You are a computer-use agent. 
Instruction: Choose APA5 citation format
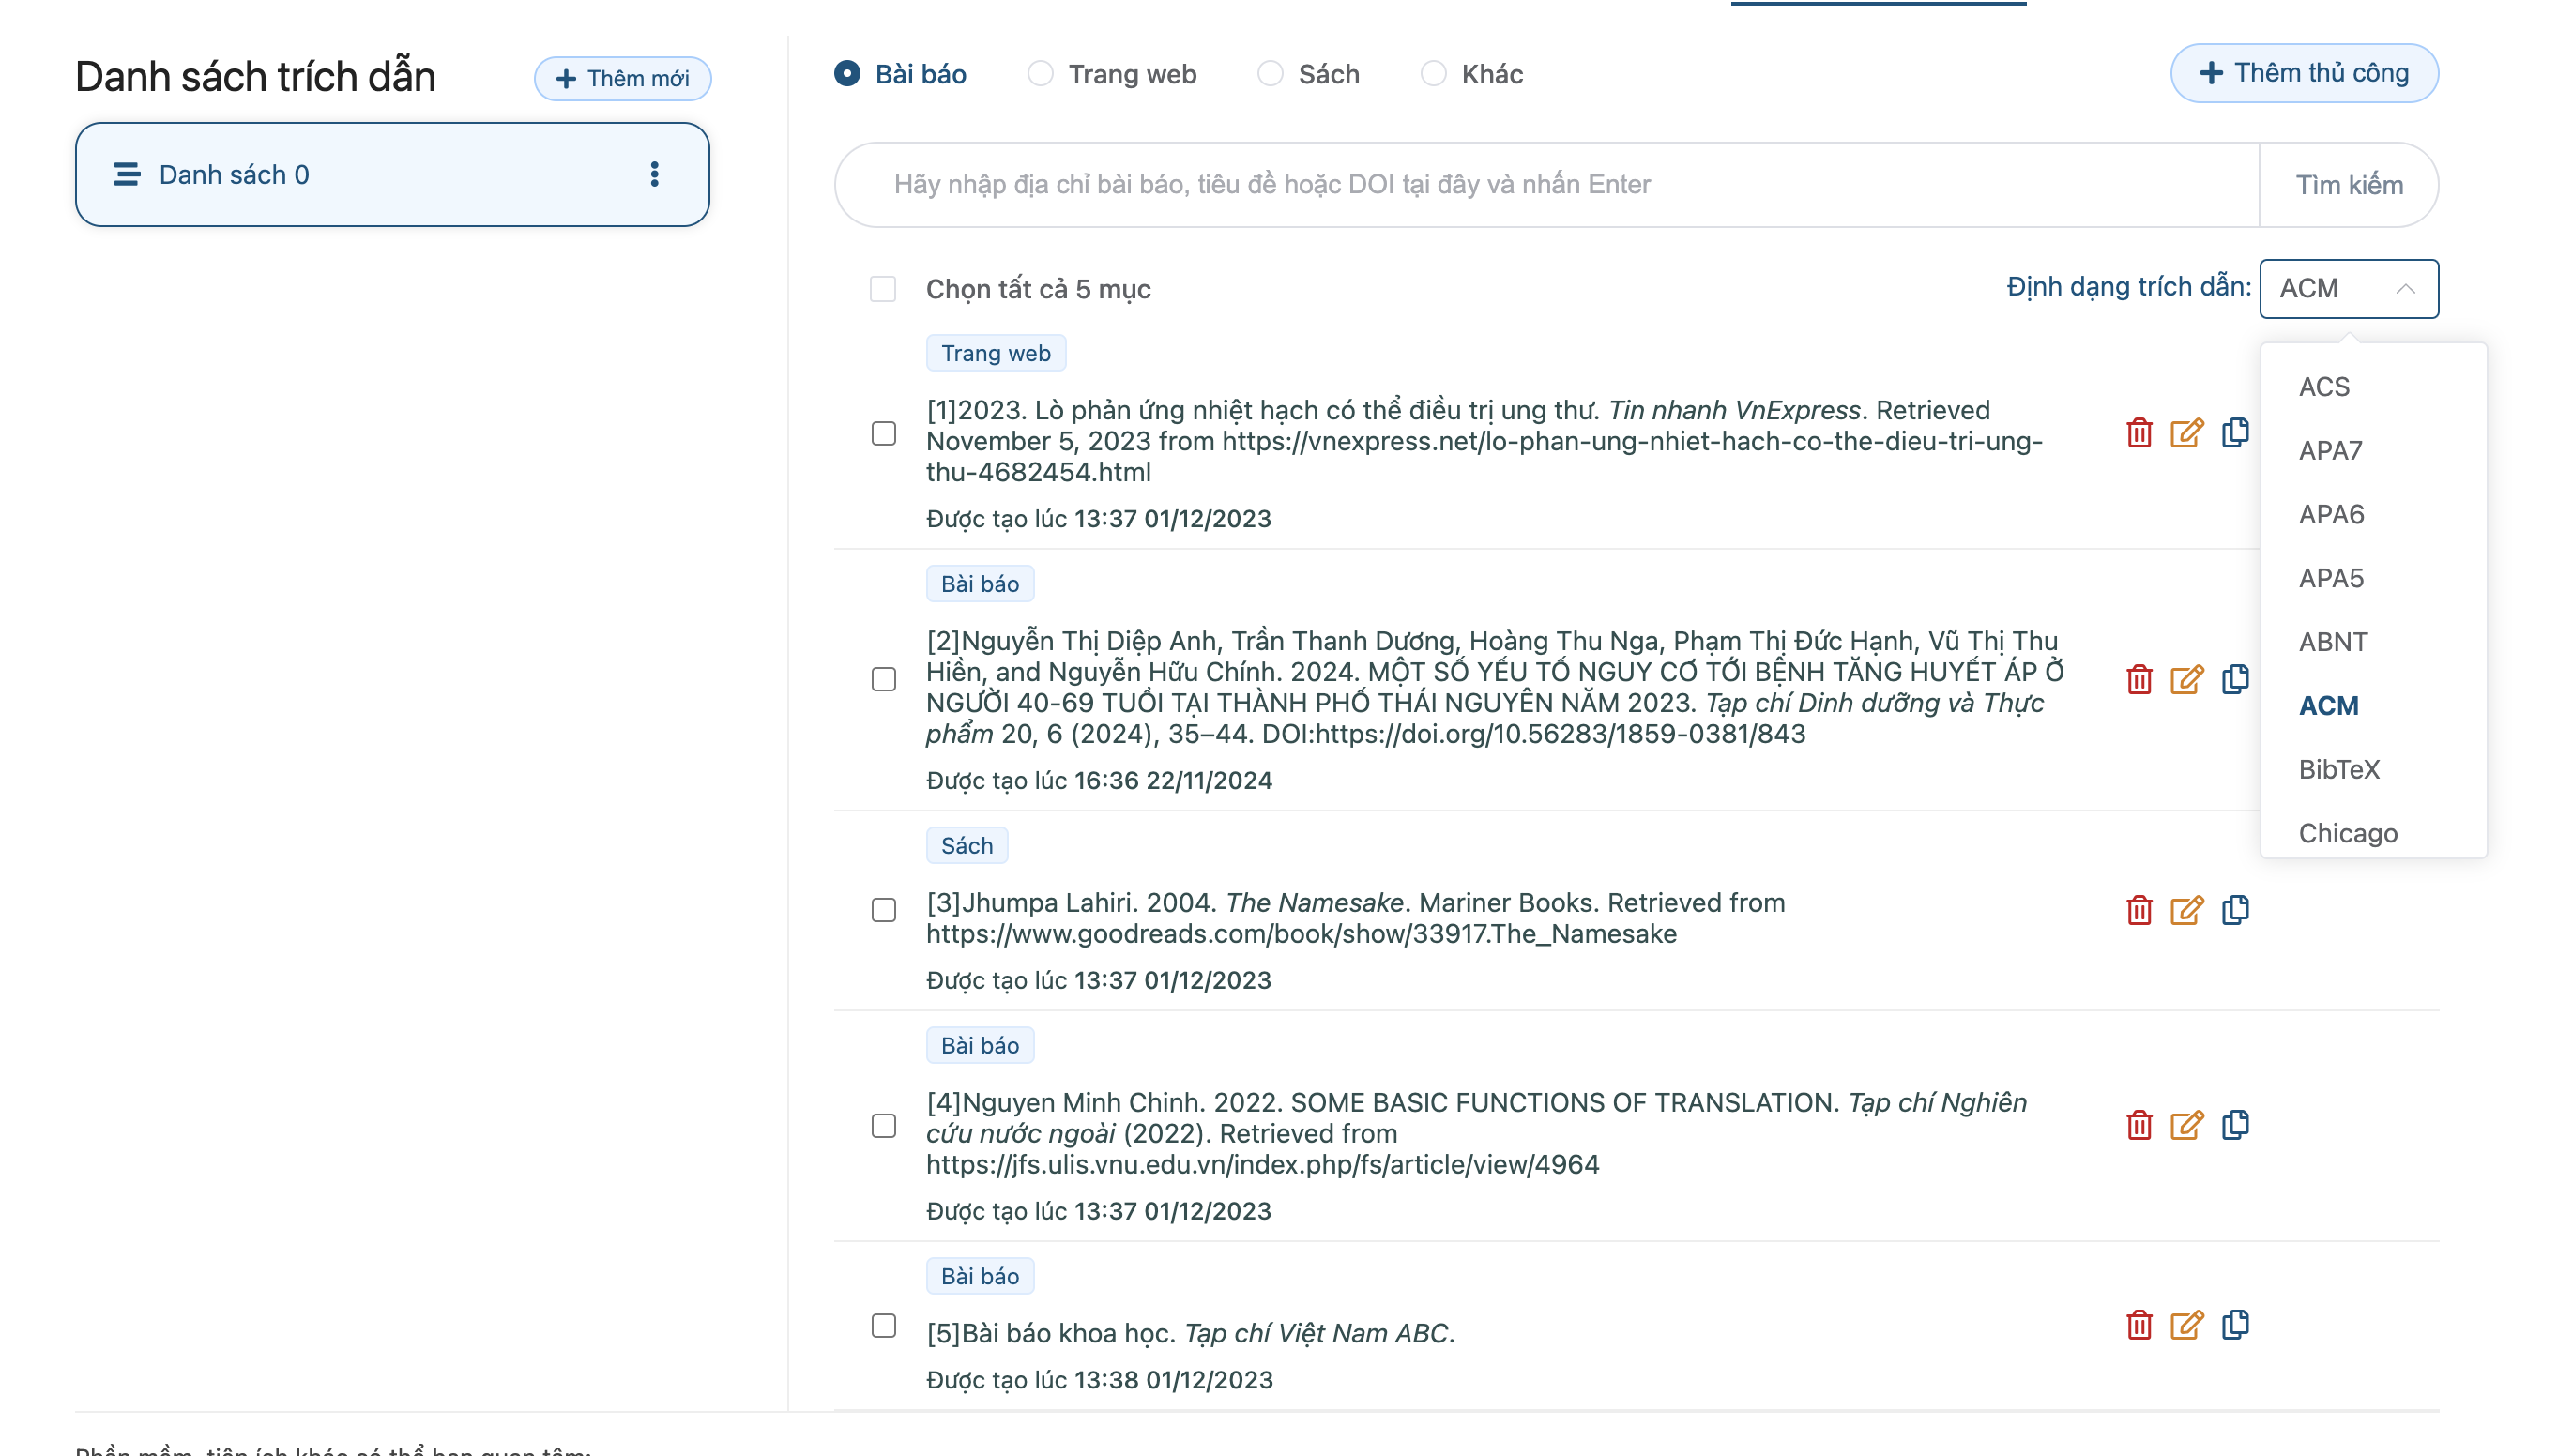tap(2373, 579)
